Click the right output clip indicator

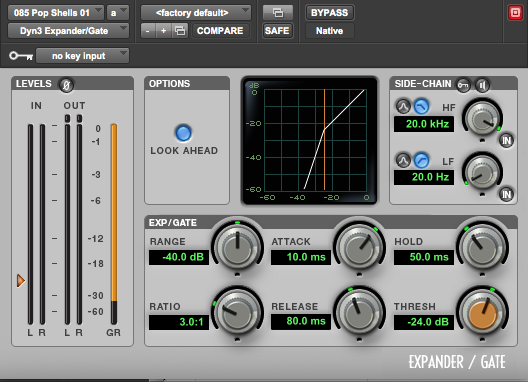point(79,118)
